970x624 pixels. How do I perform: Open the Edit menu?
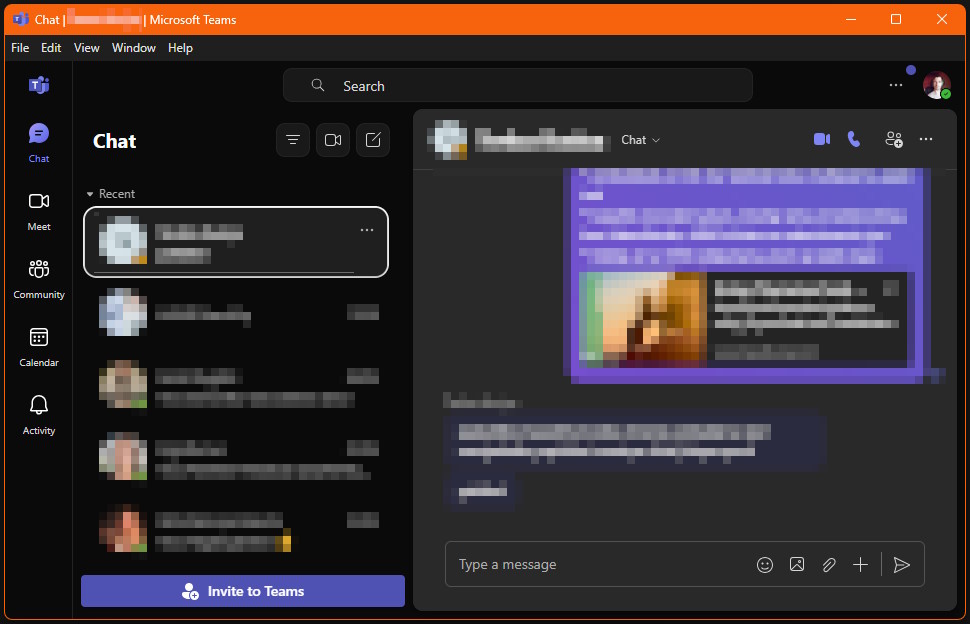coord(51,48)
